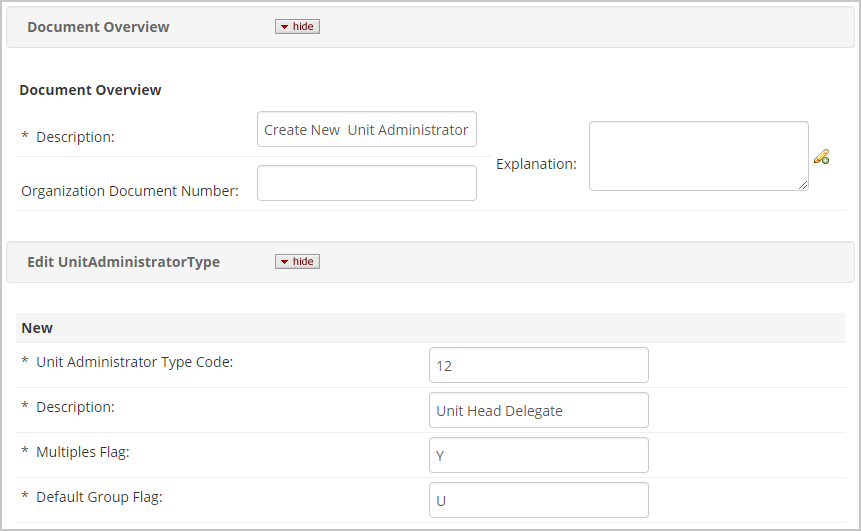Click the Edit UnitAdministratorType panel title
The height and width of the screenshot is (531, 861).
coord(124,262)
